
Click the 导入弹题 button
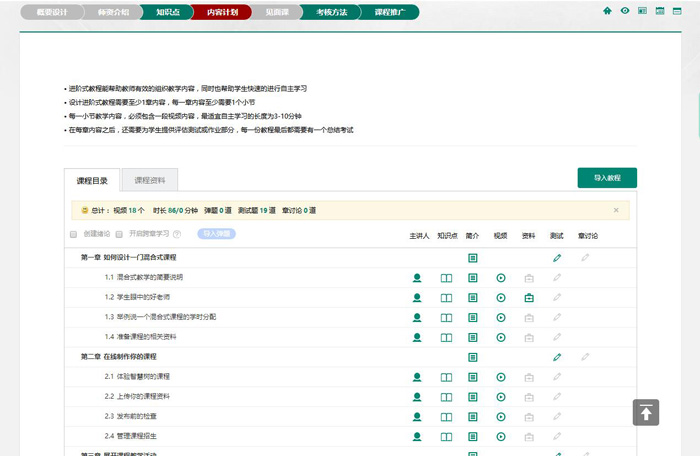point(216,234)
